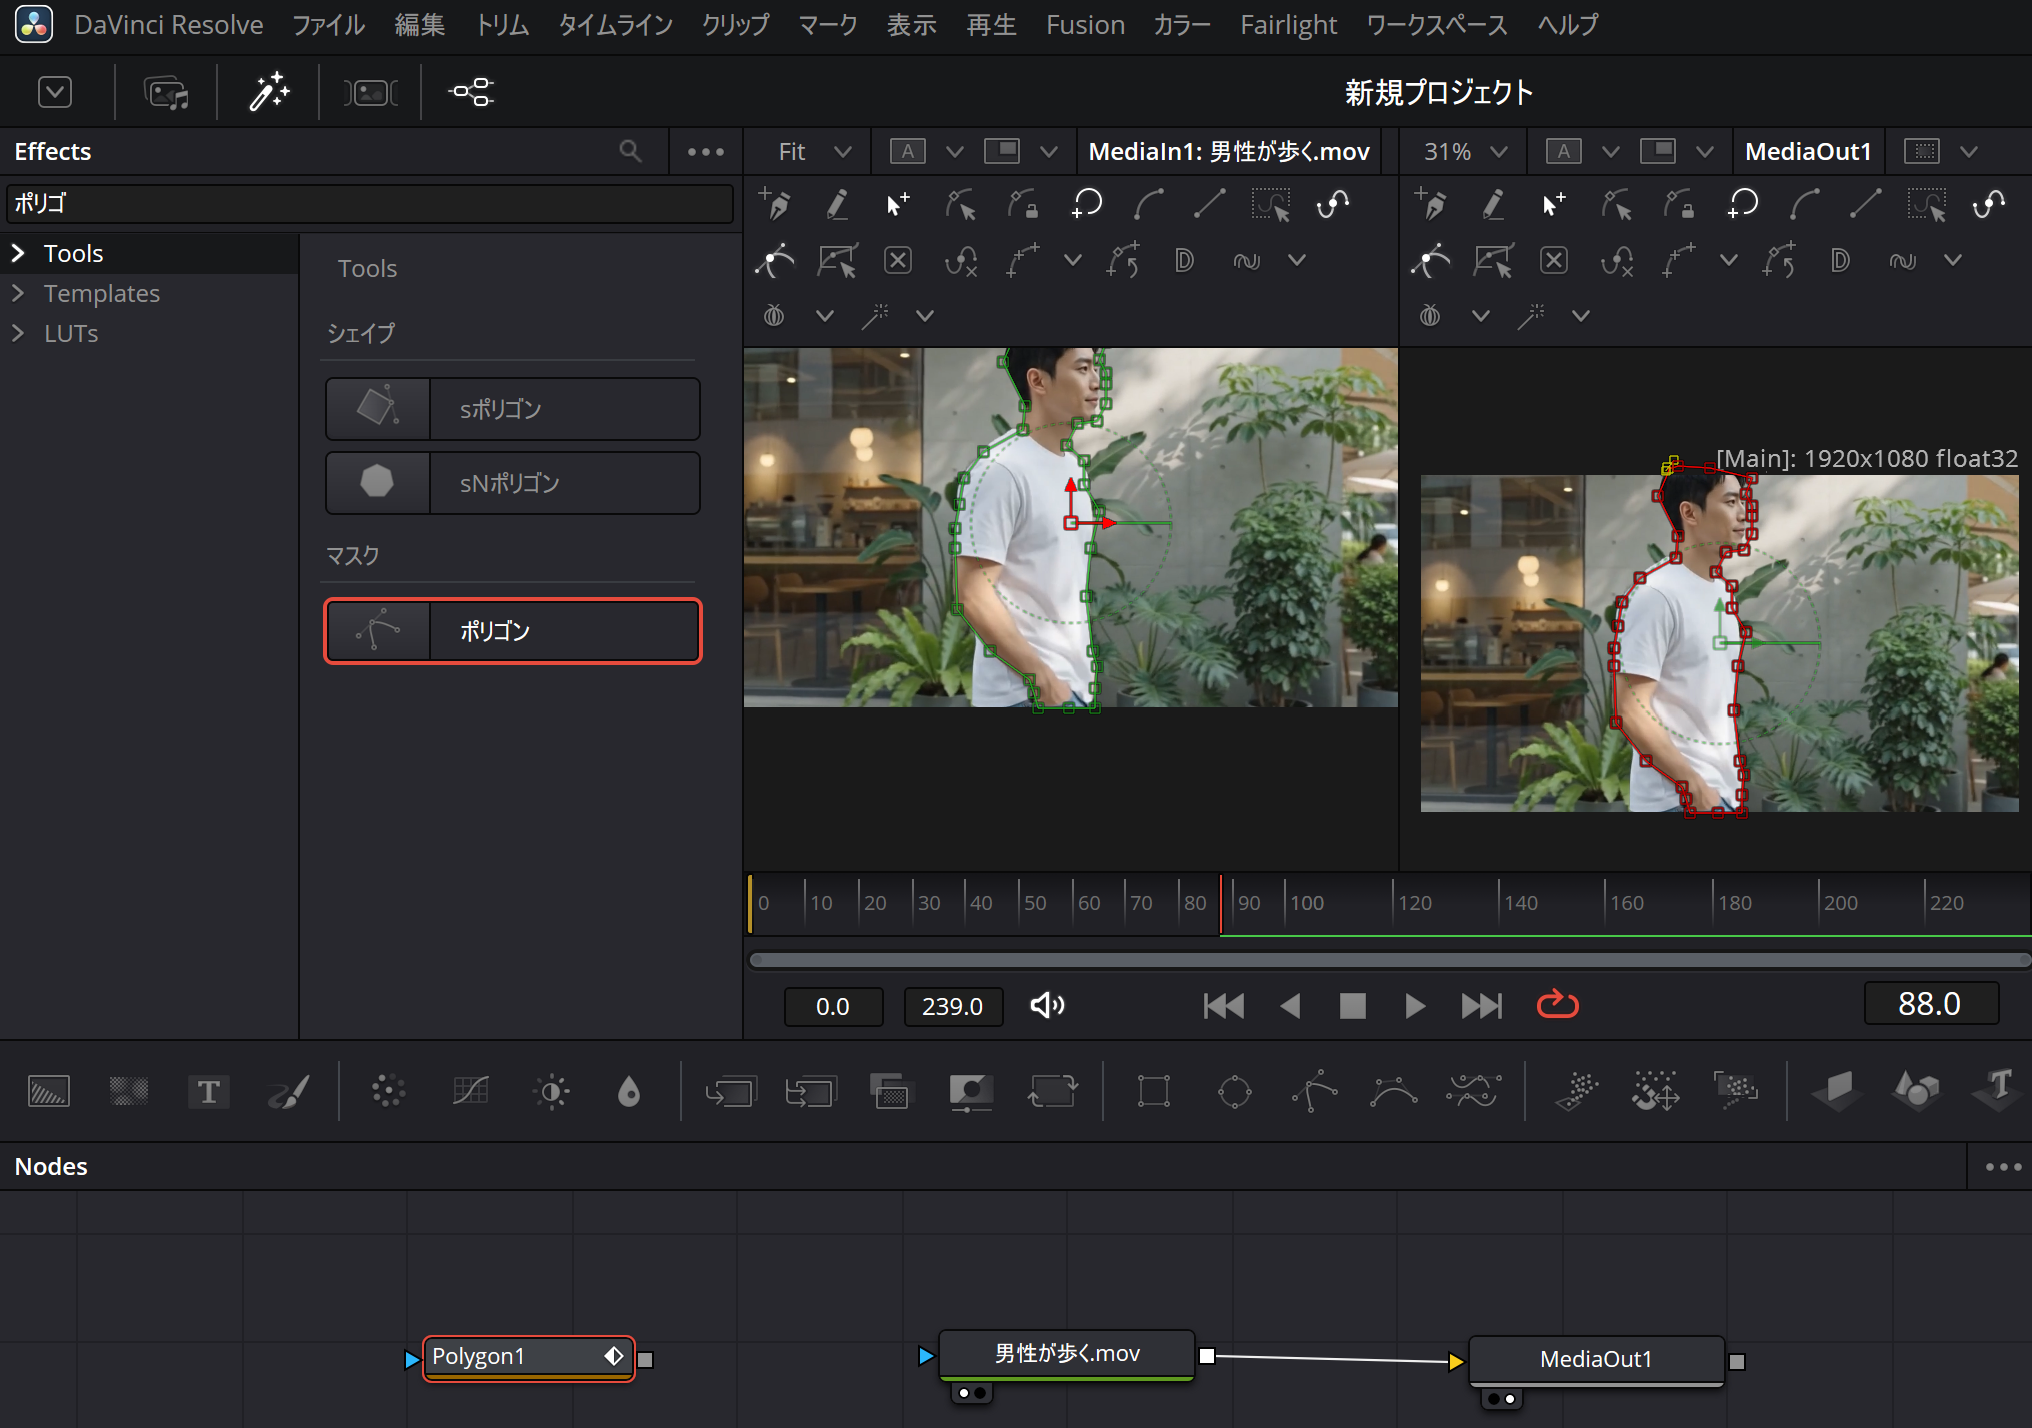Select Draw Freehand pencil in MediaOut1 viewer
The height and width of the screenshot is (1428, 2032).
point(1493,204)
